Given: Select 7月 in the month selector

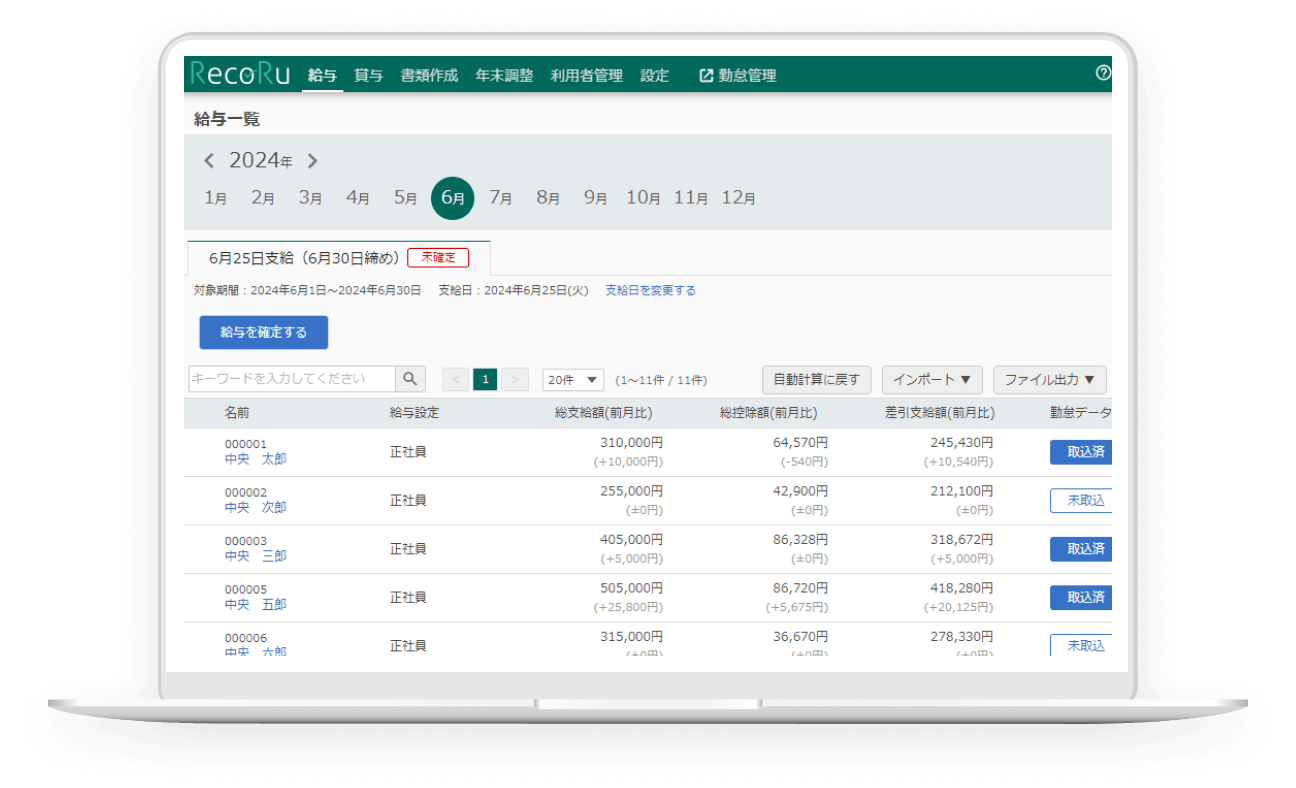Looking at the screenshot, I should 500,198.
